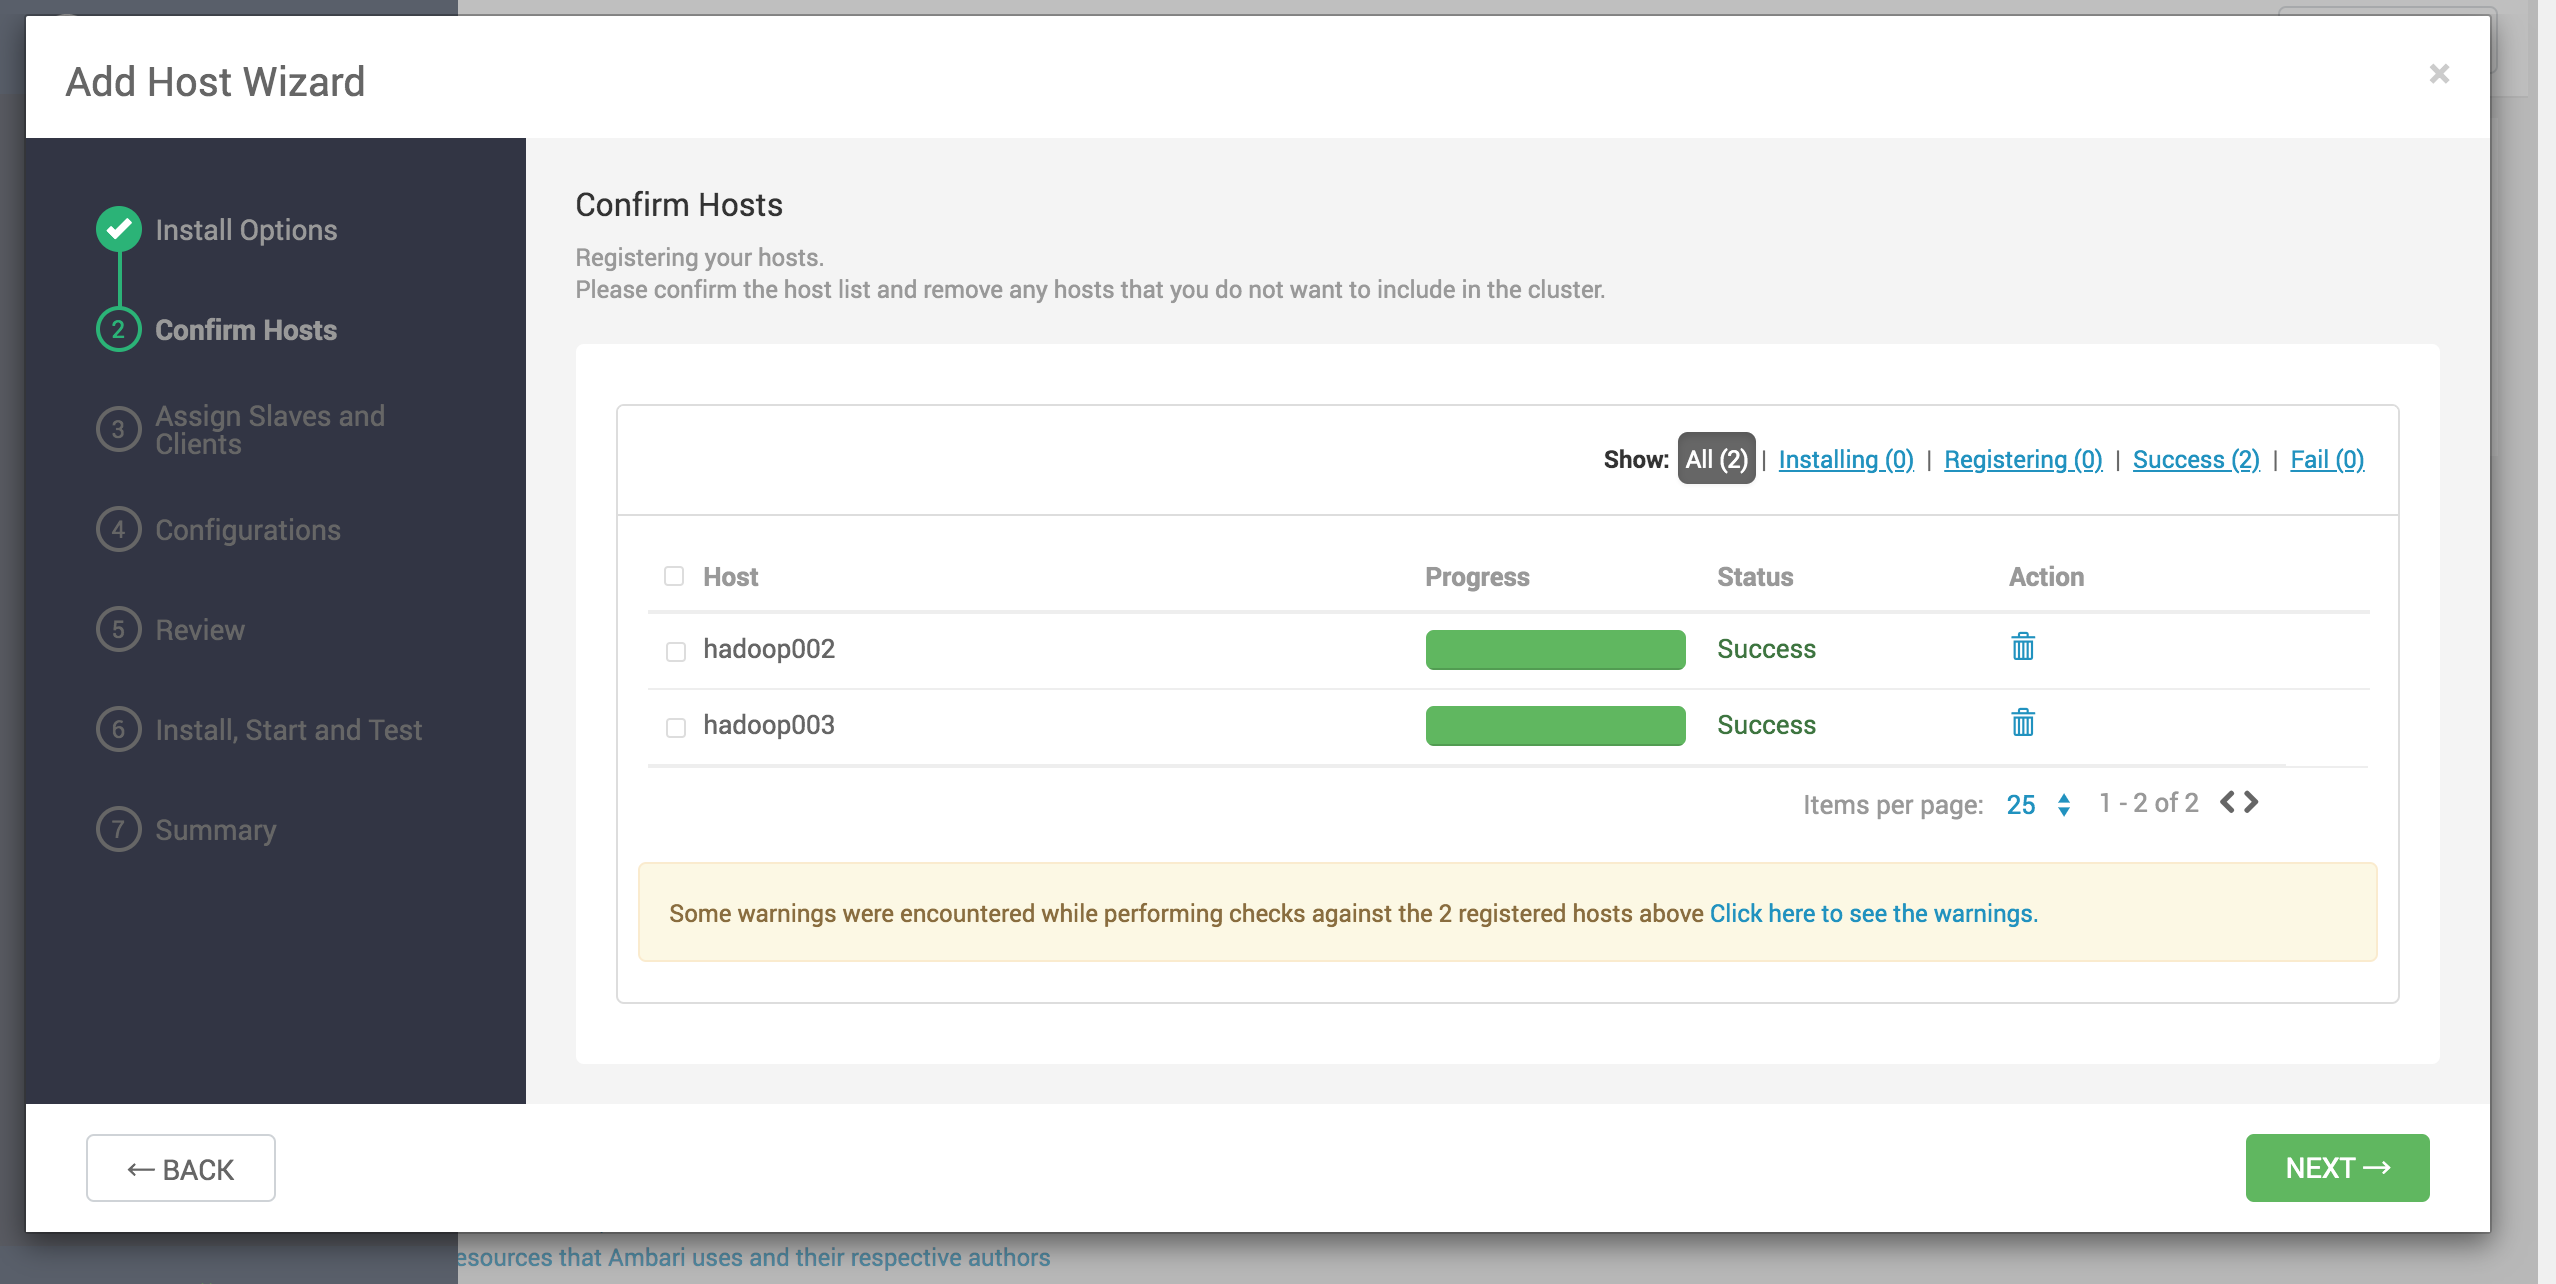This screenshot has height=1284, width=2556.
Task: Click the step 2 circle icon
Action: (119, 330)
